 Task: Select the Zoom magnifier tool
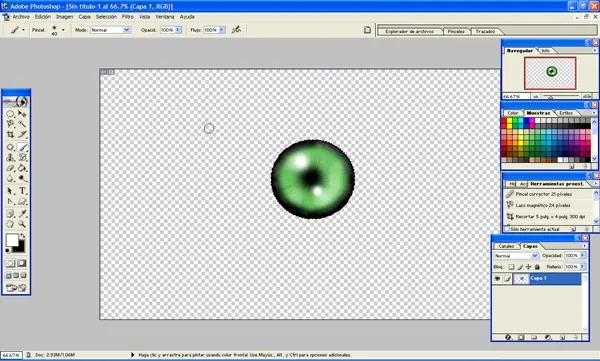[22, 224]
